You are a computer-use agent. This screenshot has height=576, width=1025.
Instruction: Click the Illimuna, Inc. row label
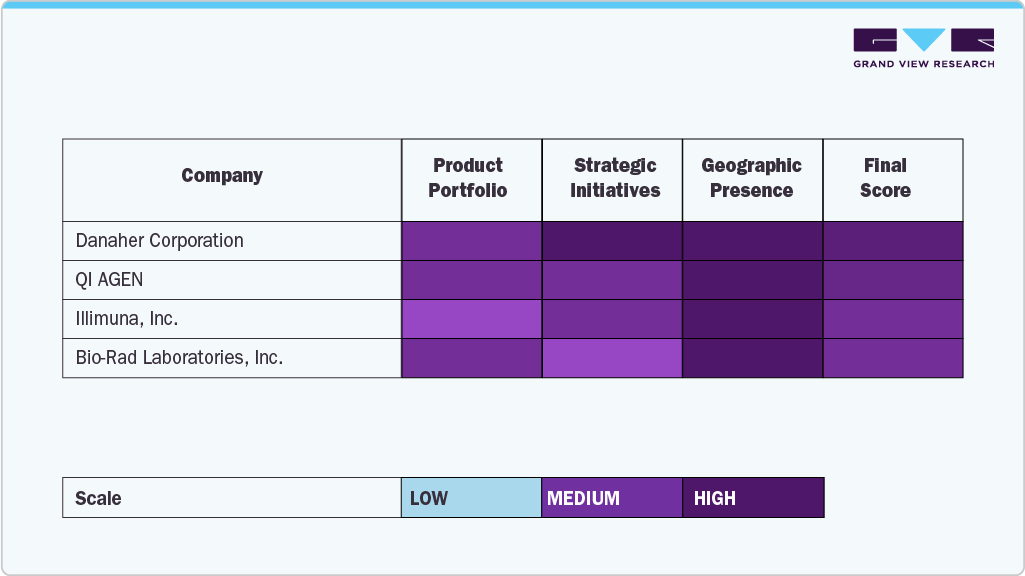point(127,319)
